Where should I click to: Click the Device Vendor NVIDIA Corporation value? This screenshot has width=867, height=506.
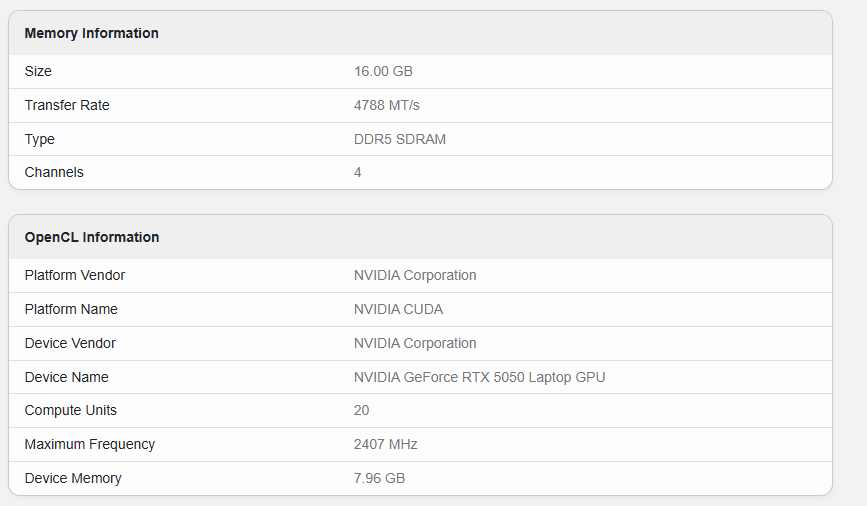pos(415,343)
